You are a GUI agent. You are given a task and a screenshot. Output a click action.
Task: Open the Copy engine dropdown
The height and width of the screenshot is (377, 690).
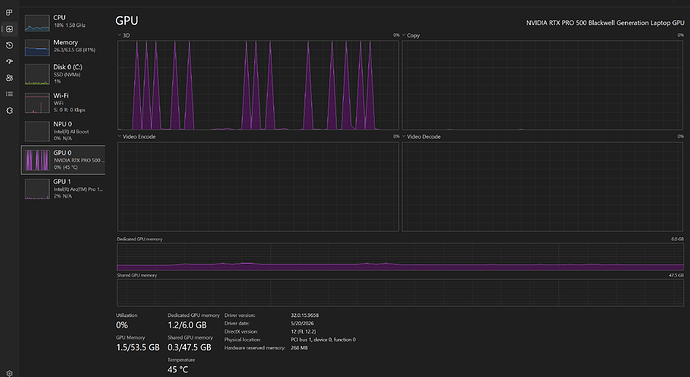click(411, 35)
